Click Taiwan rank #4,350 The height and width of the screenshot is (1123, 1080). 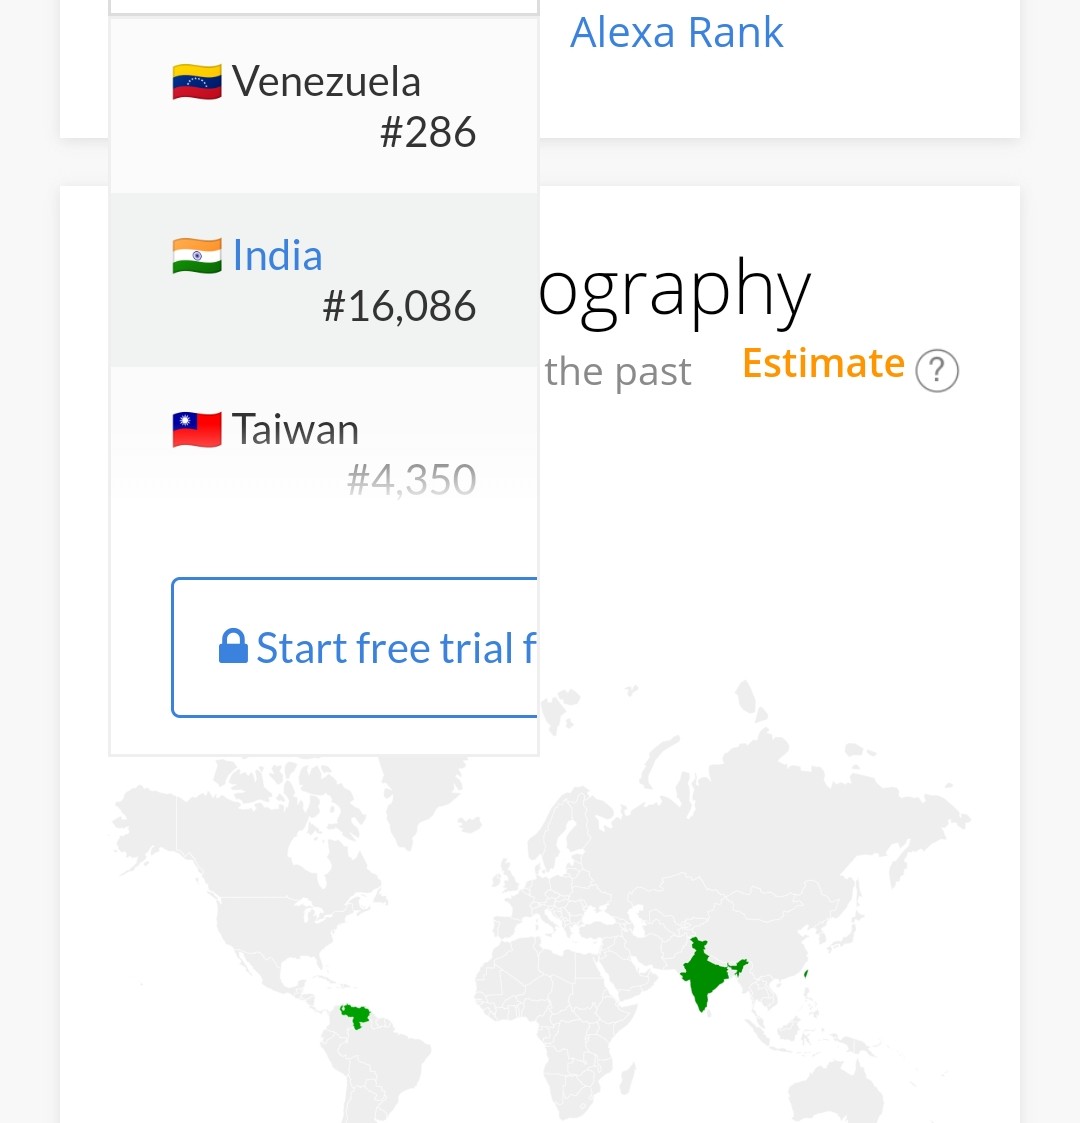(411, 479)
